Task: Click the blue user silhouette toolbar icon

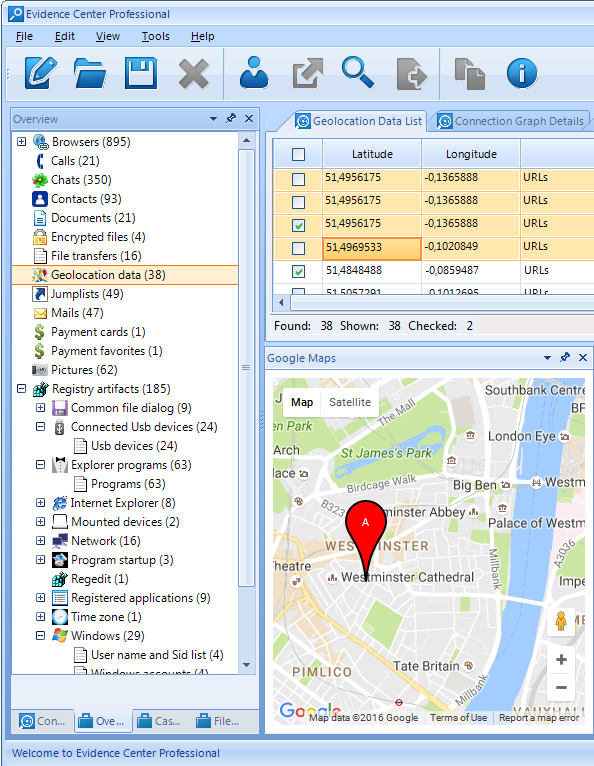Action: pos(254,73)
